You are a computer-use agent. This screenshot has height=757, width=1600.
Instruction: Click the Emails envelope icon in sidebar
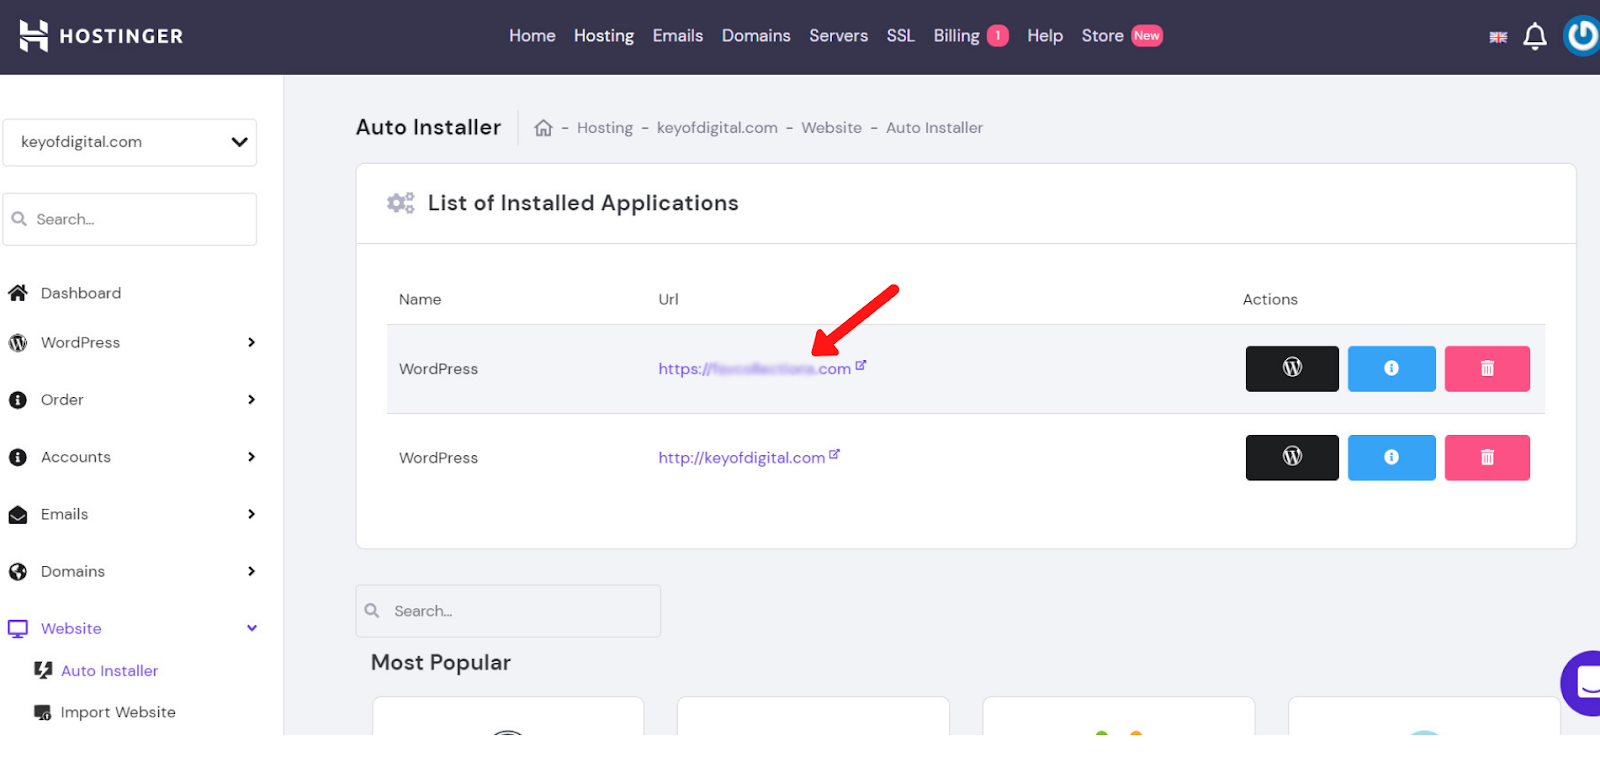[18, 515]
